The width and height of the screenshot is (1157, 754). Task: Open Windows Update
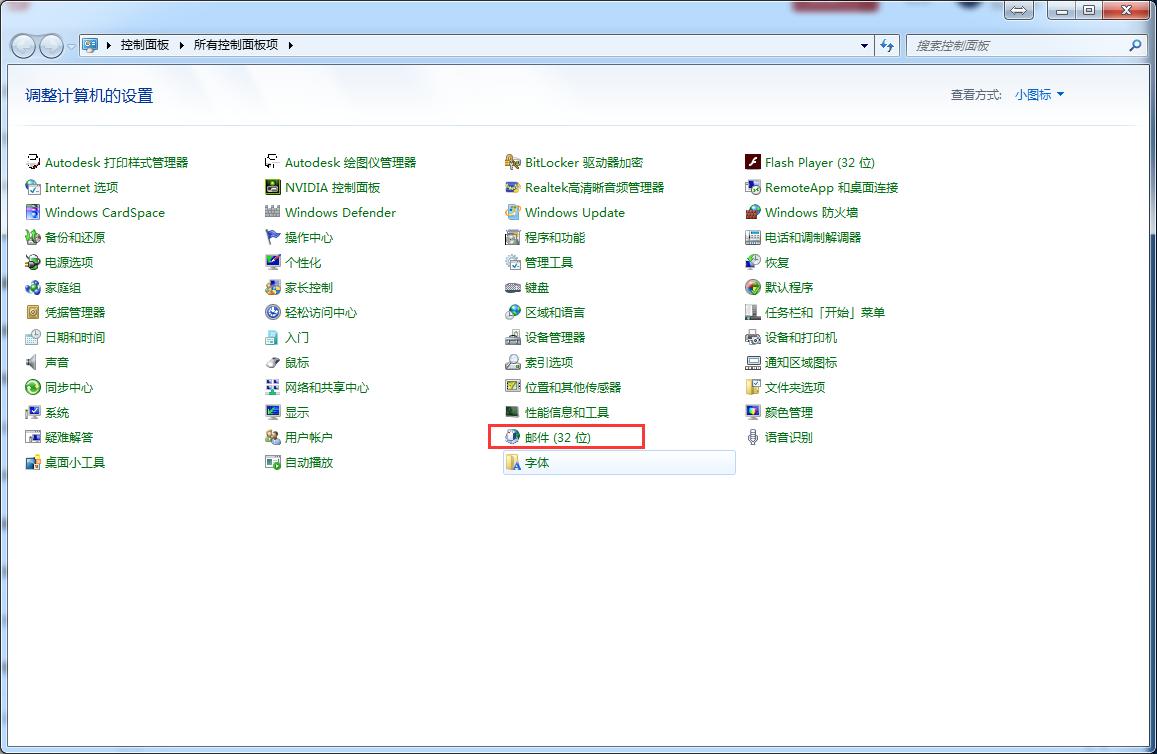point(574,212)
